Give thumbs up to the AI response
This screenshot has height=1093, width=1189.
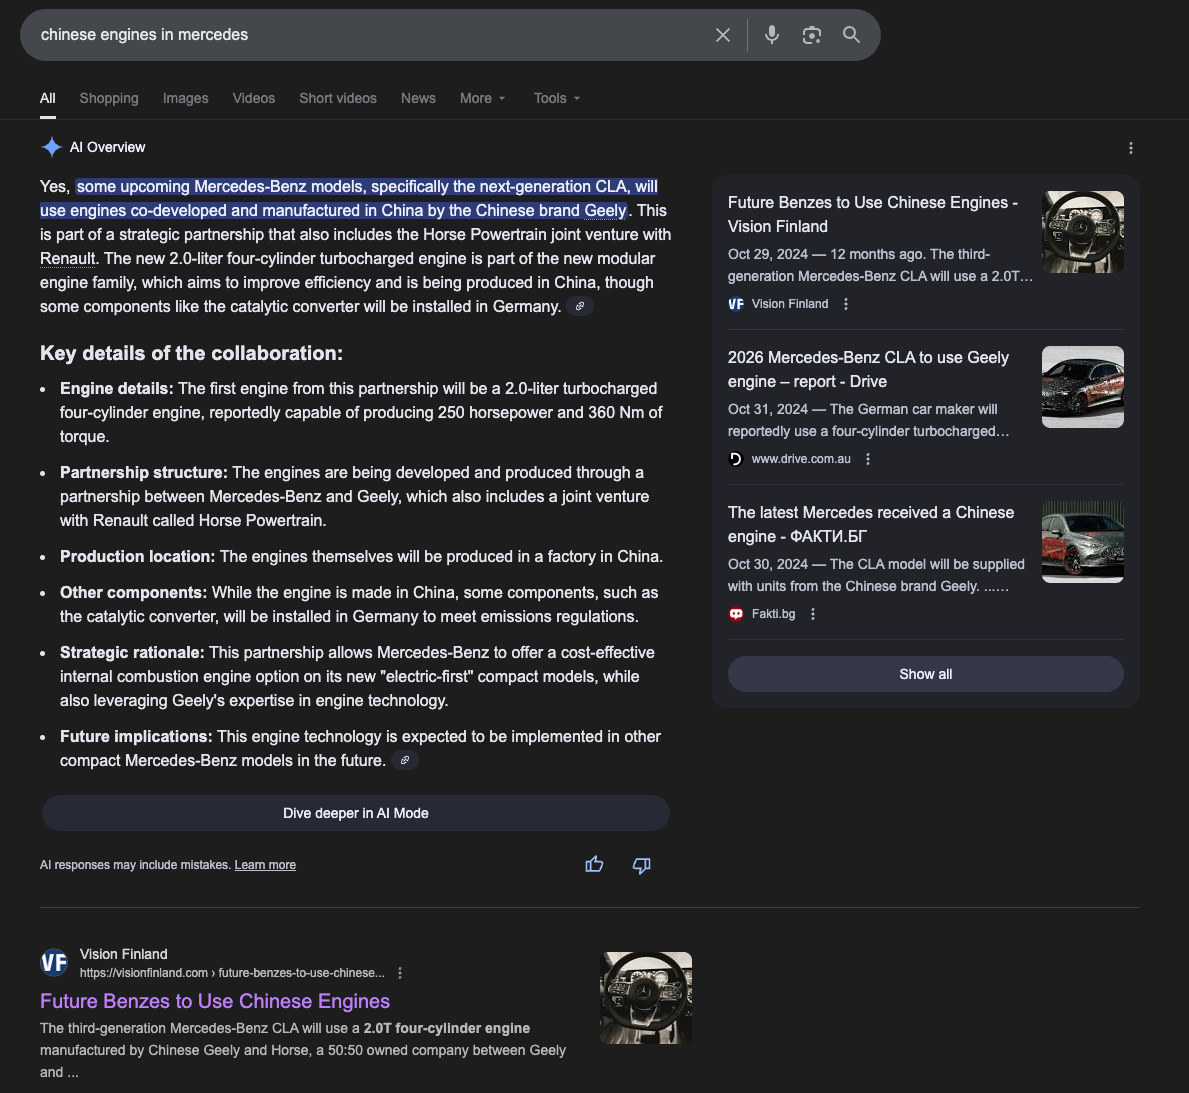point(594,865)
